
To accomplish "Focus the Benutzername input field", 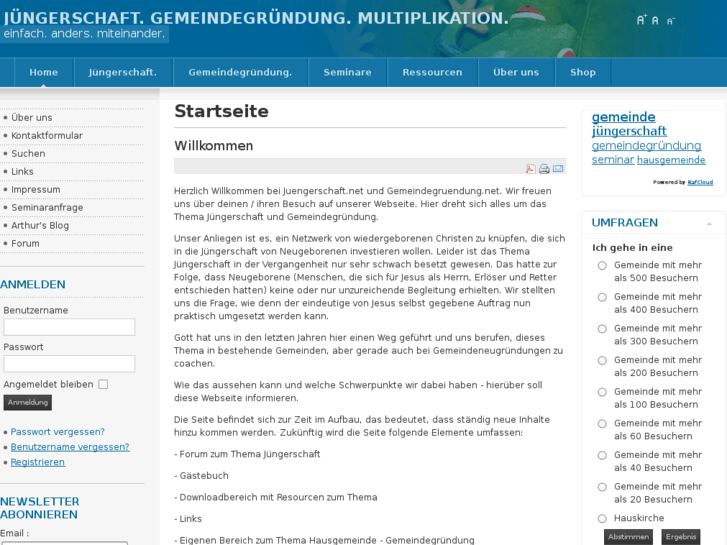I will 69,327.
